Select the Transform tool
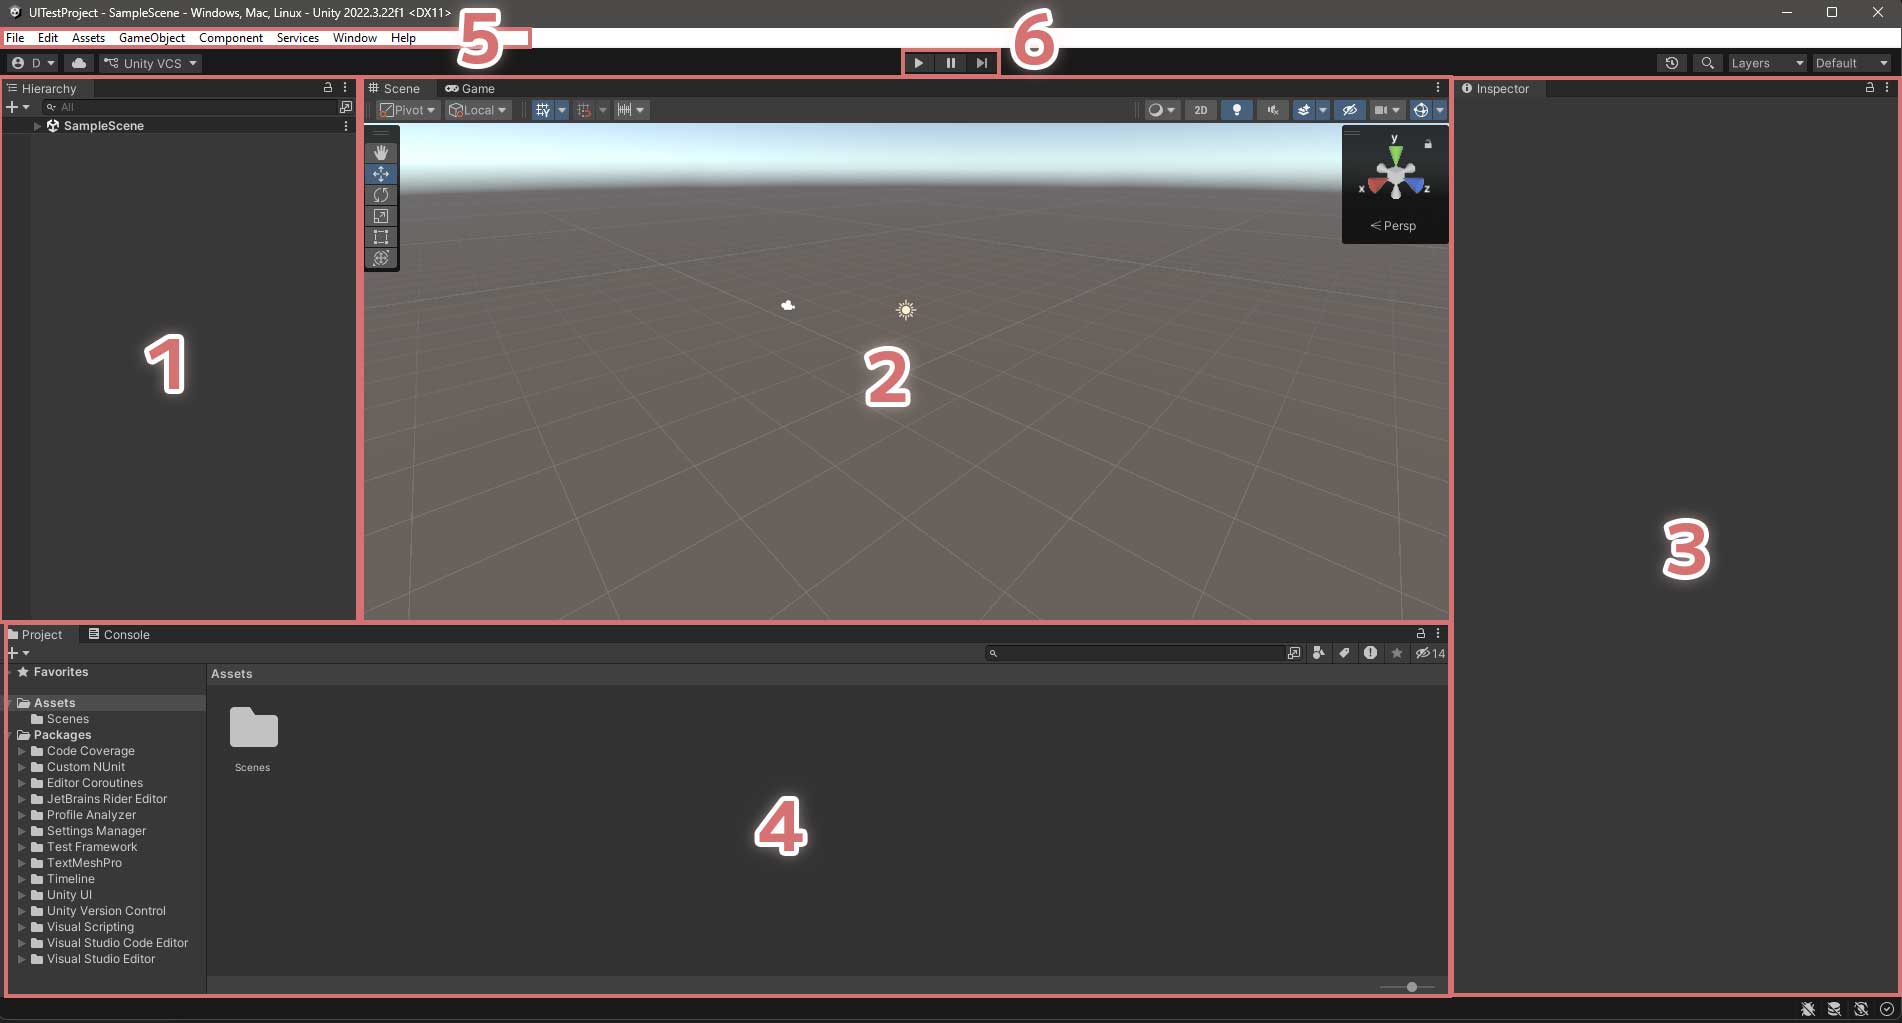This screenshot has width=1902, height=1023. (x=381, y=258)
